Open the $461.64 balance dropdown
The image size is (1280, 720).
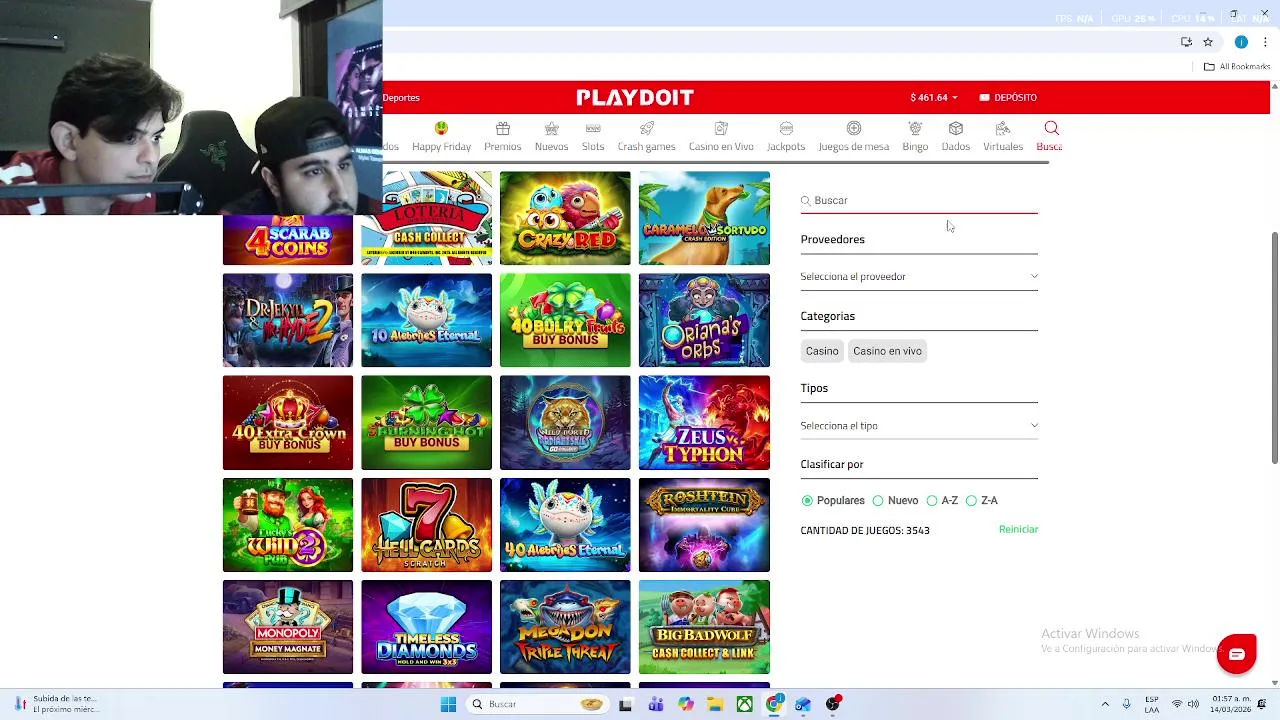tap(934, 97)
